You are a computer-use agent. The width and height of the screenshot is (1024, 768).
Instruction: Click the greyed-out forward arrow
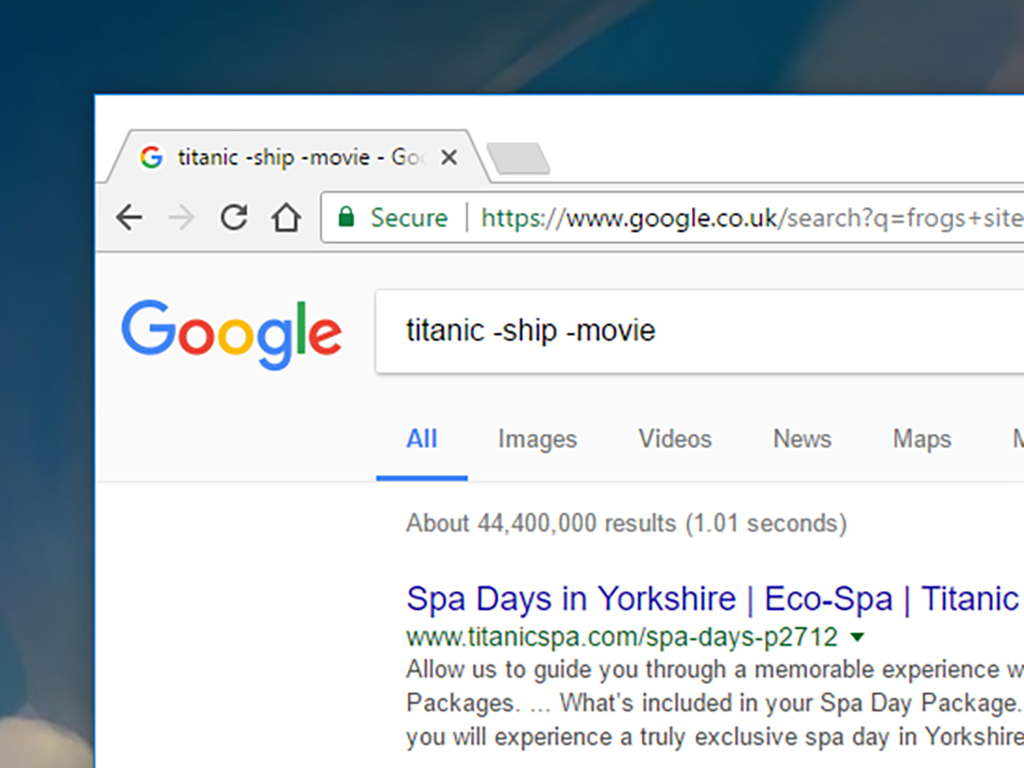point(181,218)
